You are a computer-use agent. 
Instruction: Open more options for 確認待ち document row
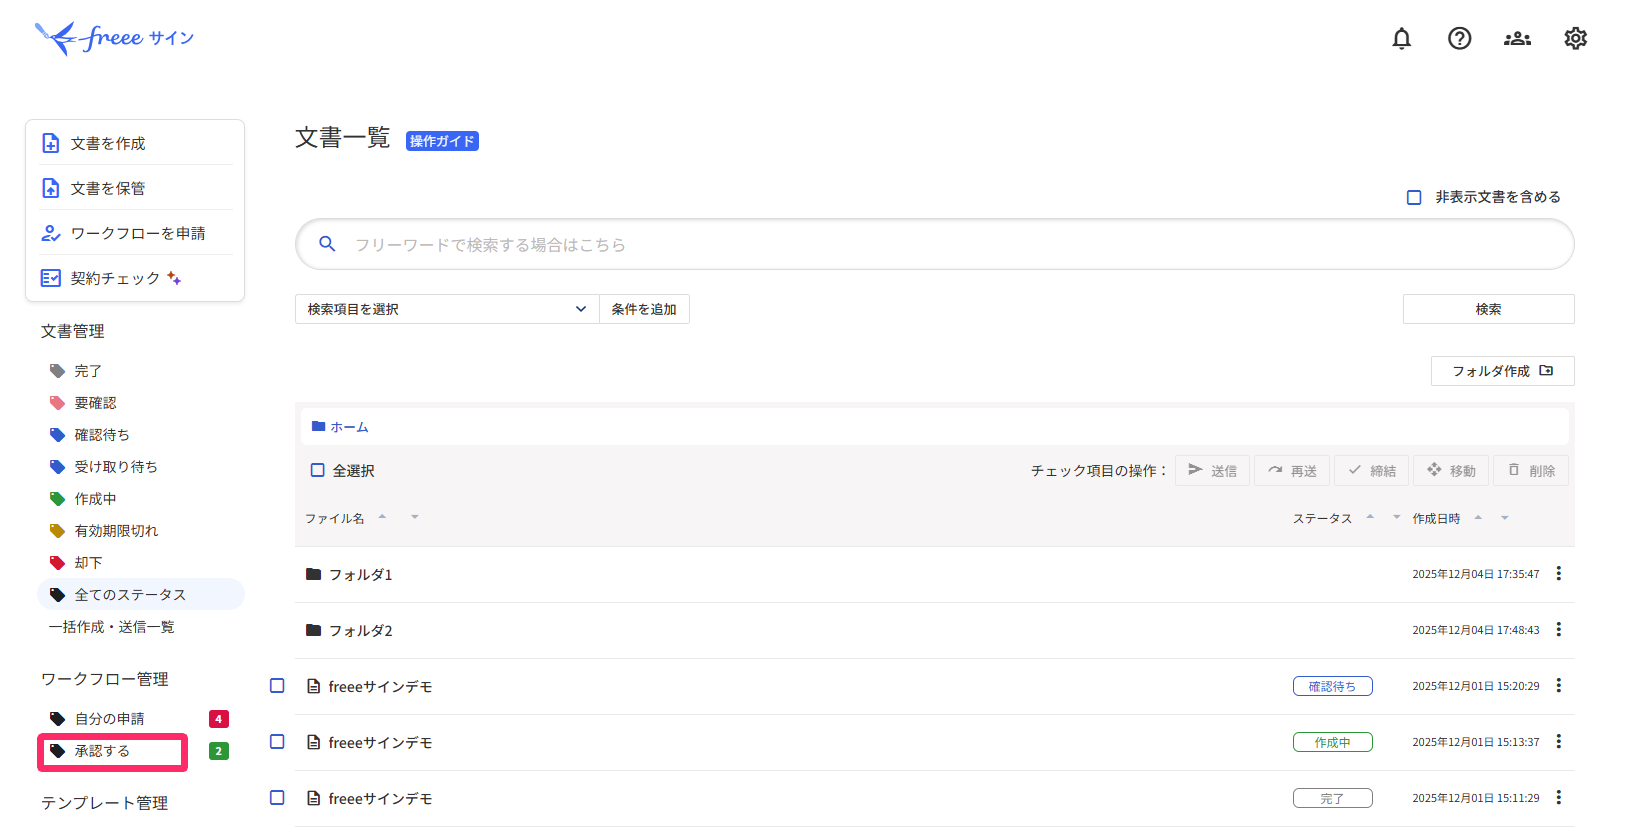(x=1559, y=686)
